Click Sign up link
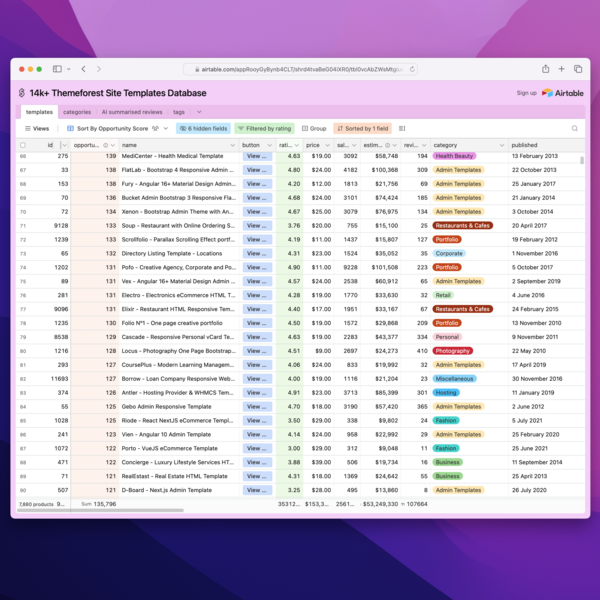The image size is (600, 600). tap(527, 93)
